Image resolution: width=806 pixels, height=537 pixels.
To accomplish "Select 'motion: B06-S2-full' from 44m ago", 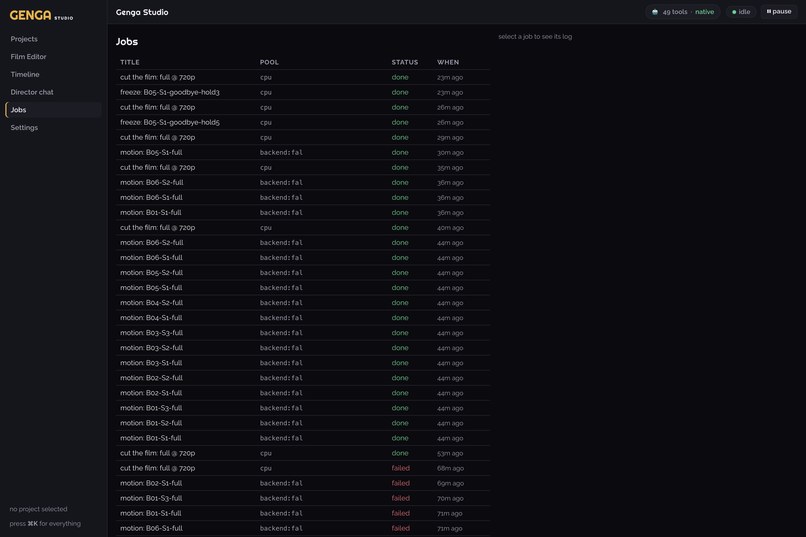I will point(303,243).
